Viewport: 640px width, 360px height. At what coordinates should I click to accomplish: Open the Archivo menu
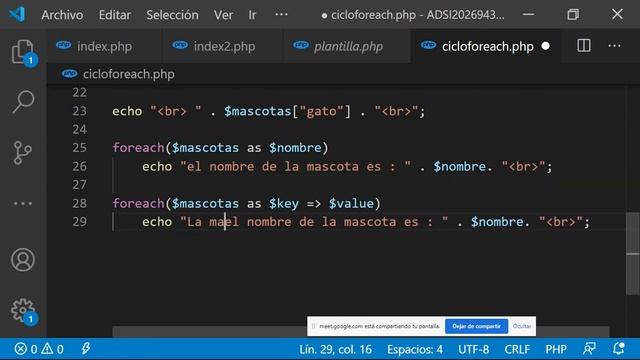coord(62,15)
